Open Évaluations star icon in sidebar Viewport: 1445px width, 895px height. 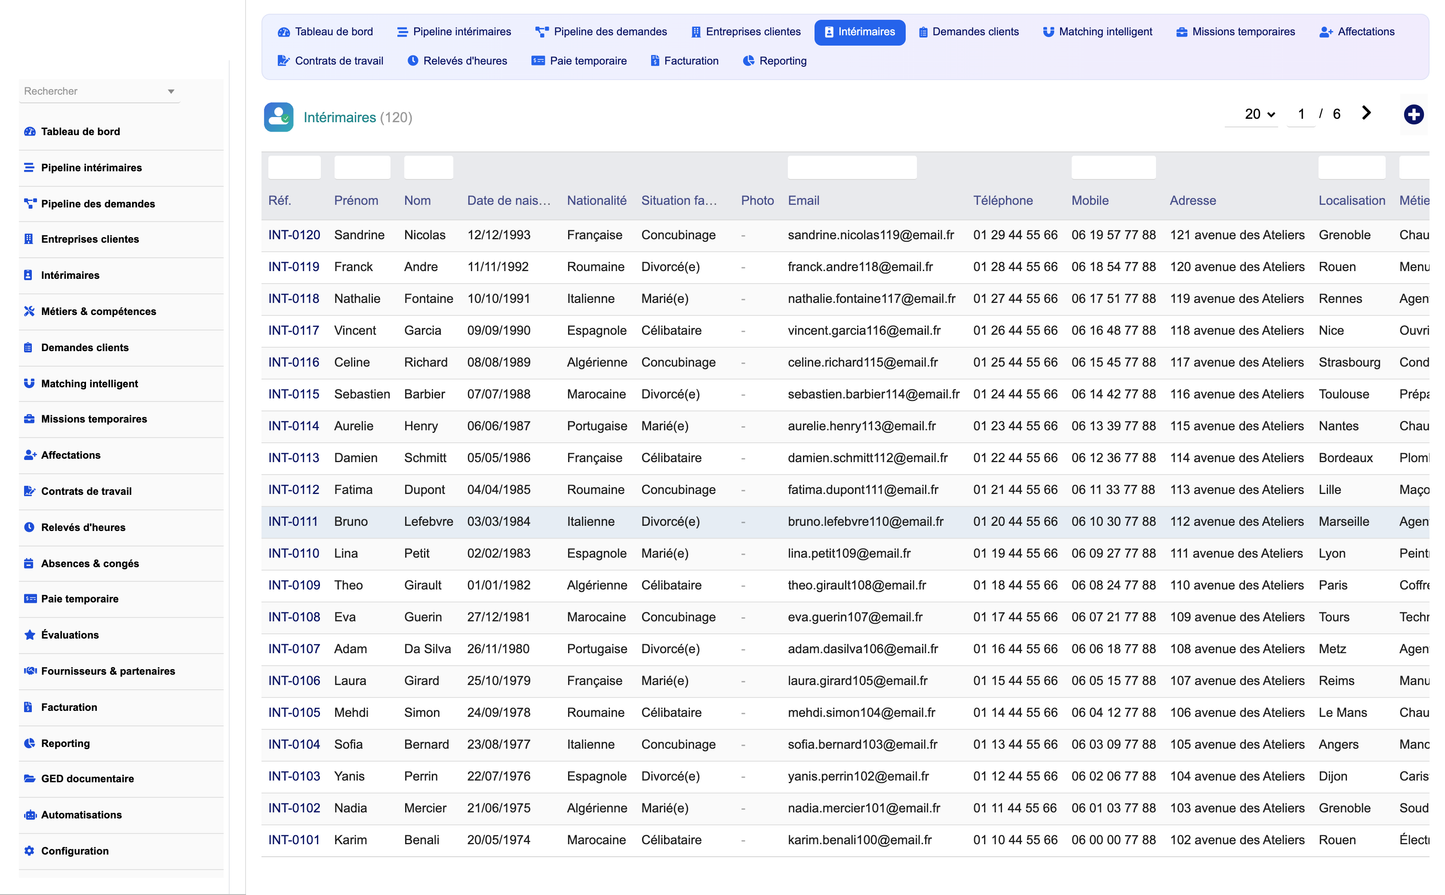click(x=30, y=635)
